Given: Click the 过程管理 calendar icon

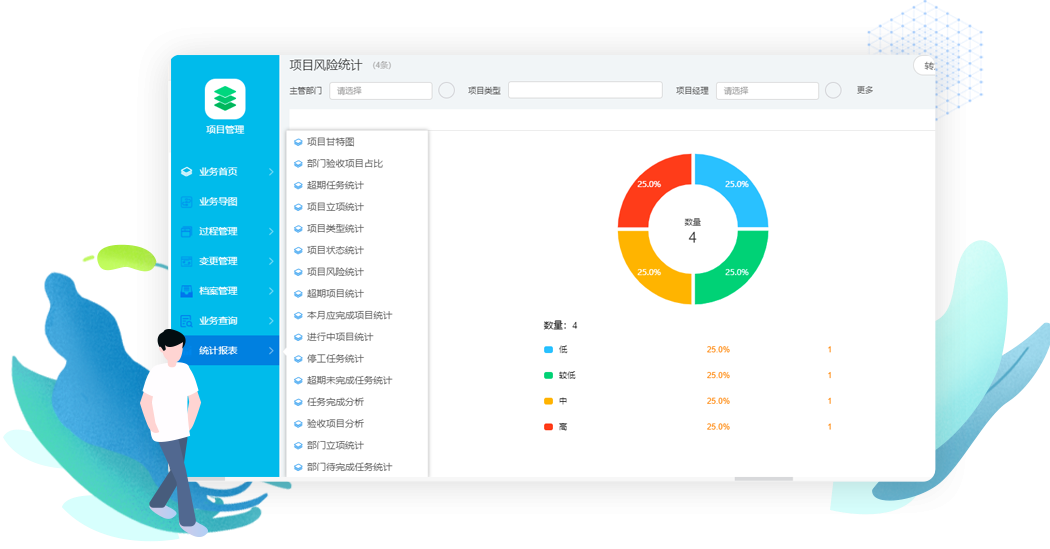Looking at the screenshot, I should [186, 232].
